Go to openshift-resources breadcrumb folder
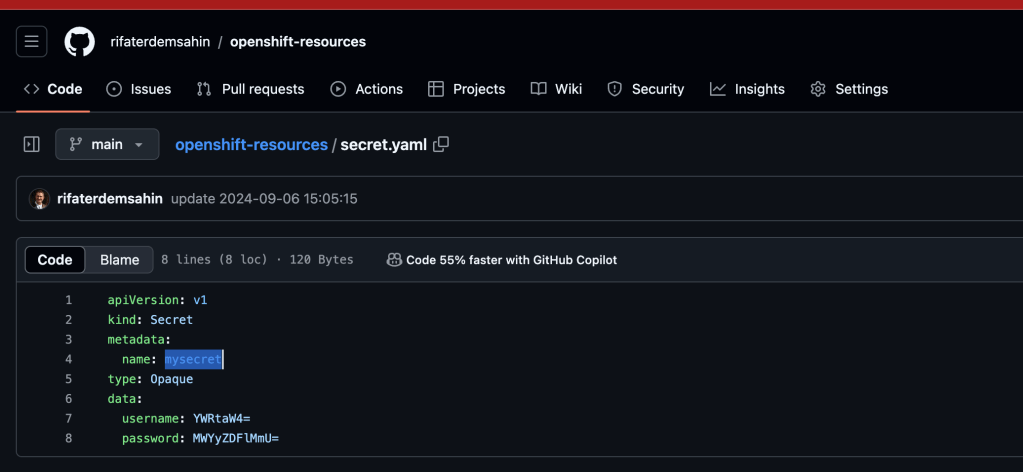 pyautogui.click(x=251, y=144)
